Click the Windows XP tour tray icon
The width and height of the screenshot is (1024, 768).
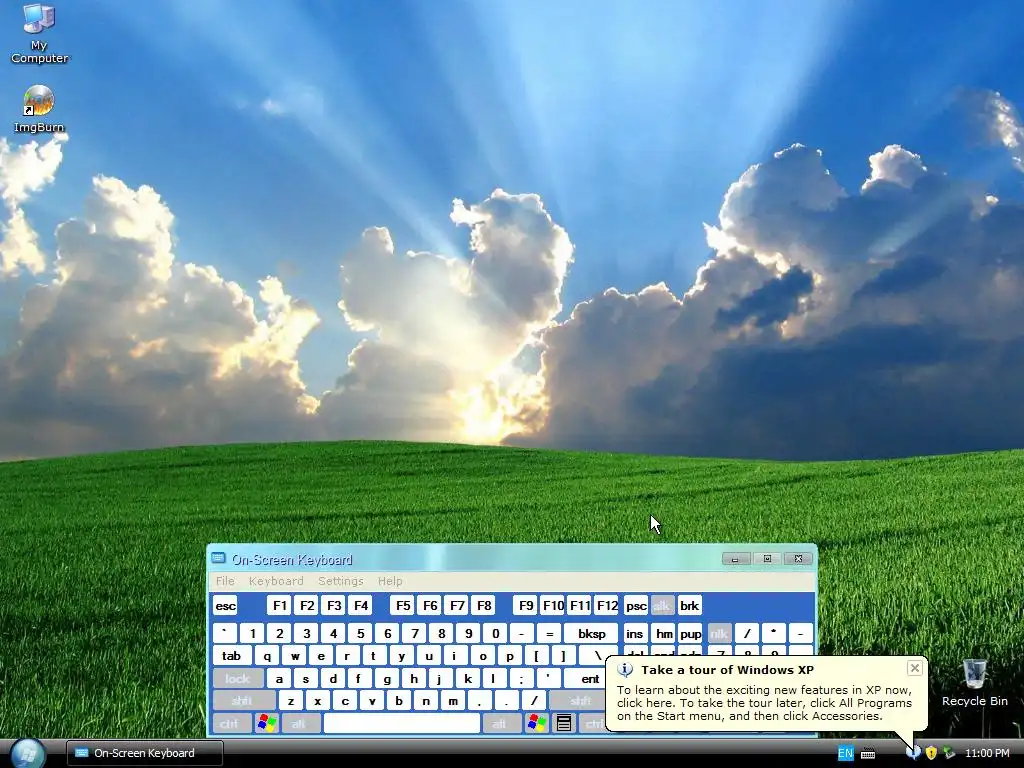click(914, 753)
